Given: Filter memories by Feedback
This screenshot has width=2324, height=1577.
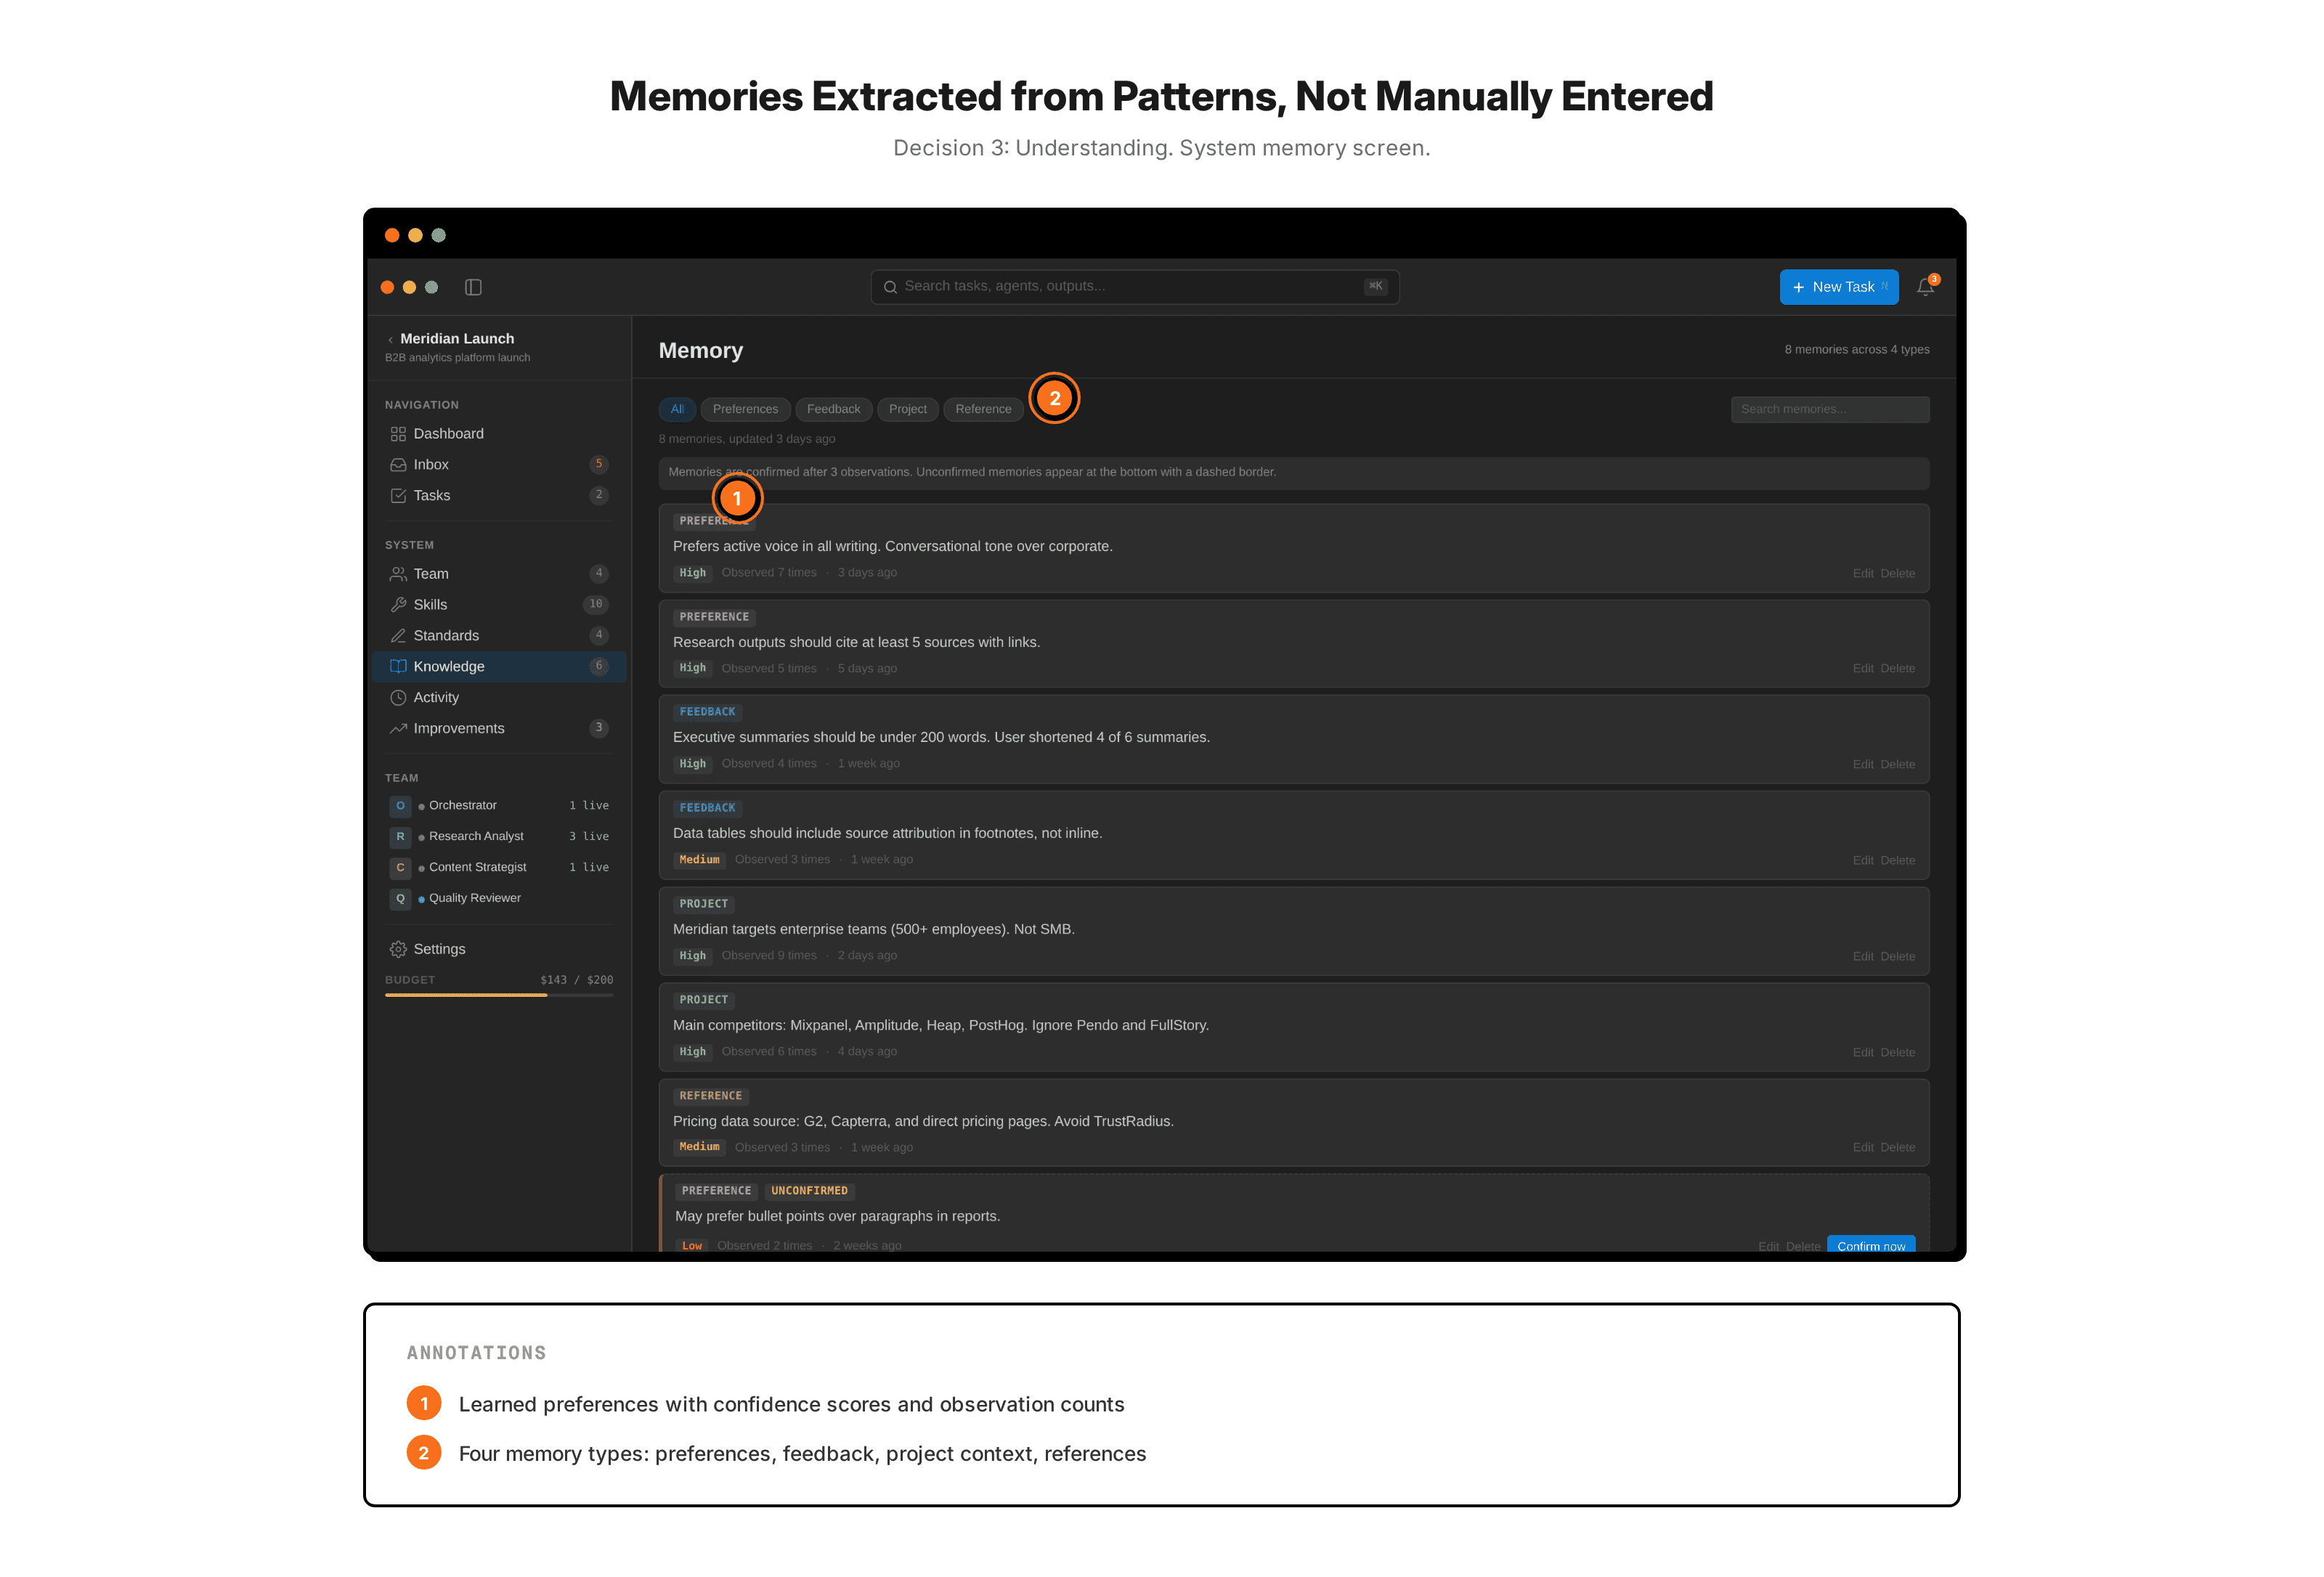Looking at the screenshot, I should click(x=833, y=410).
